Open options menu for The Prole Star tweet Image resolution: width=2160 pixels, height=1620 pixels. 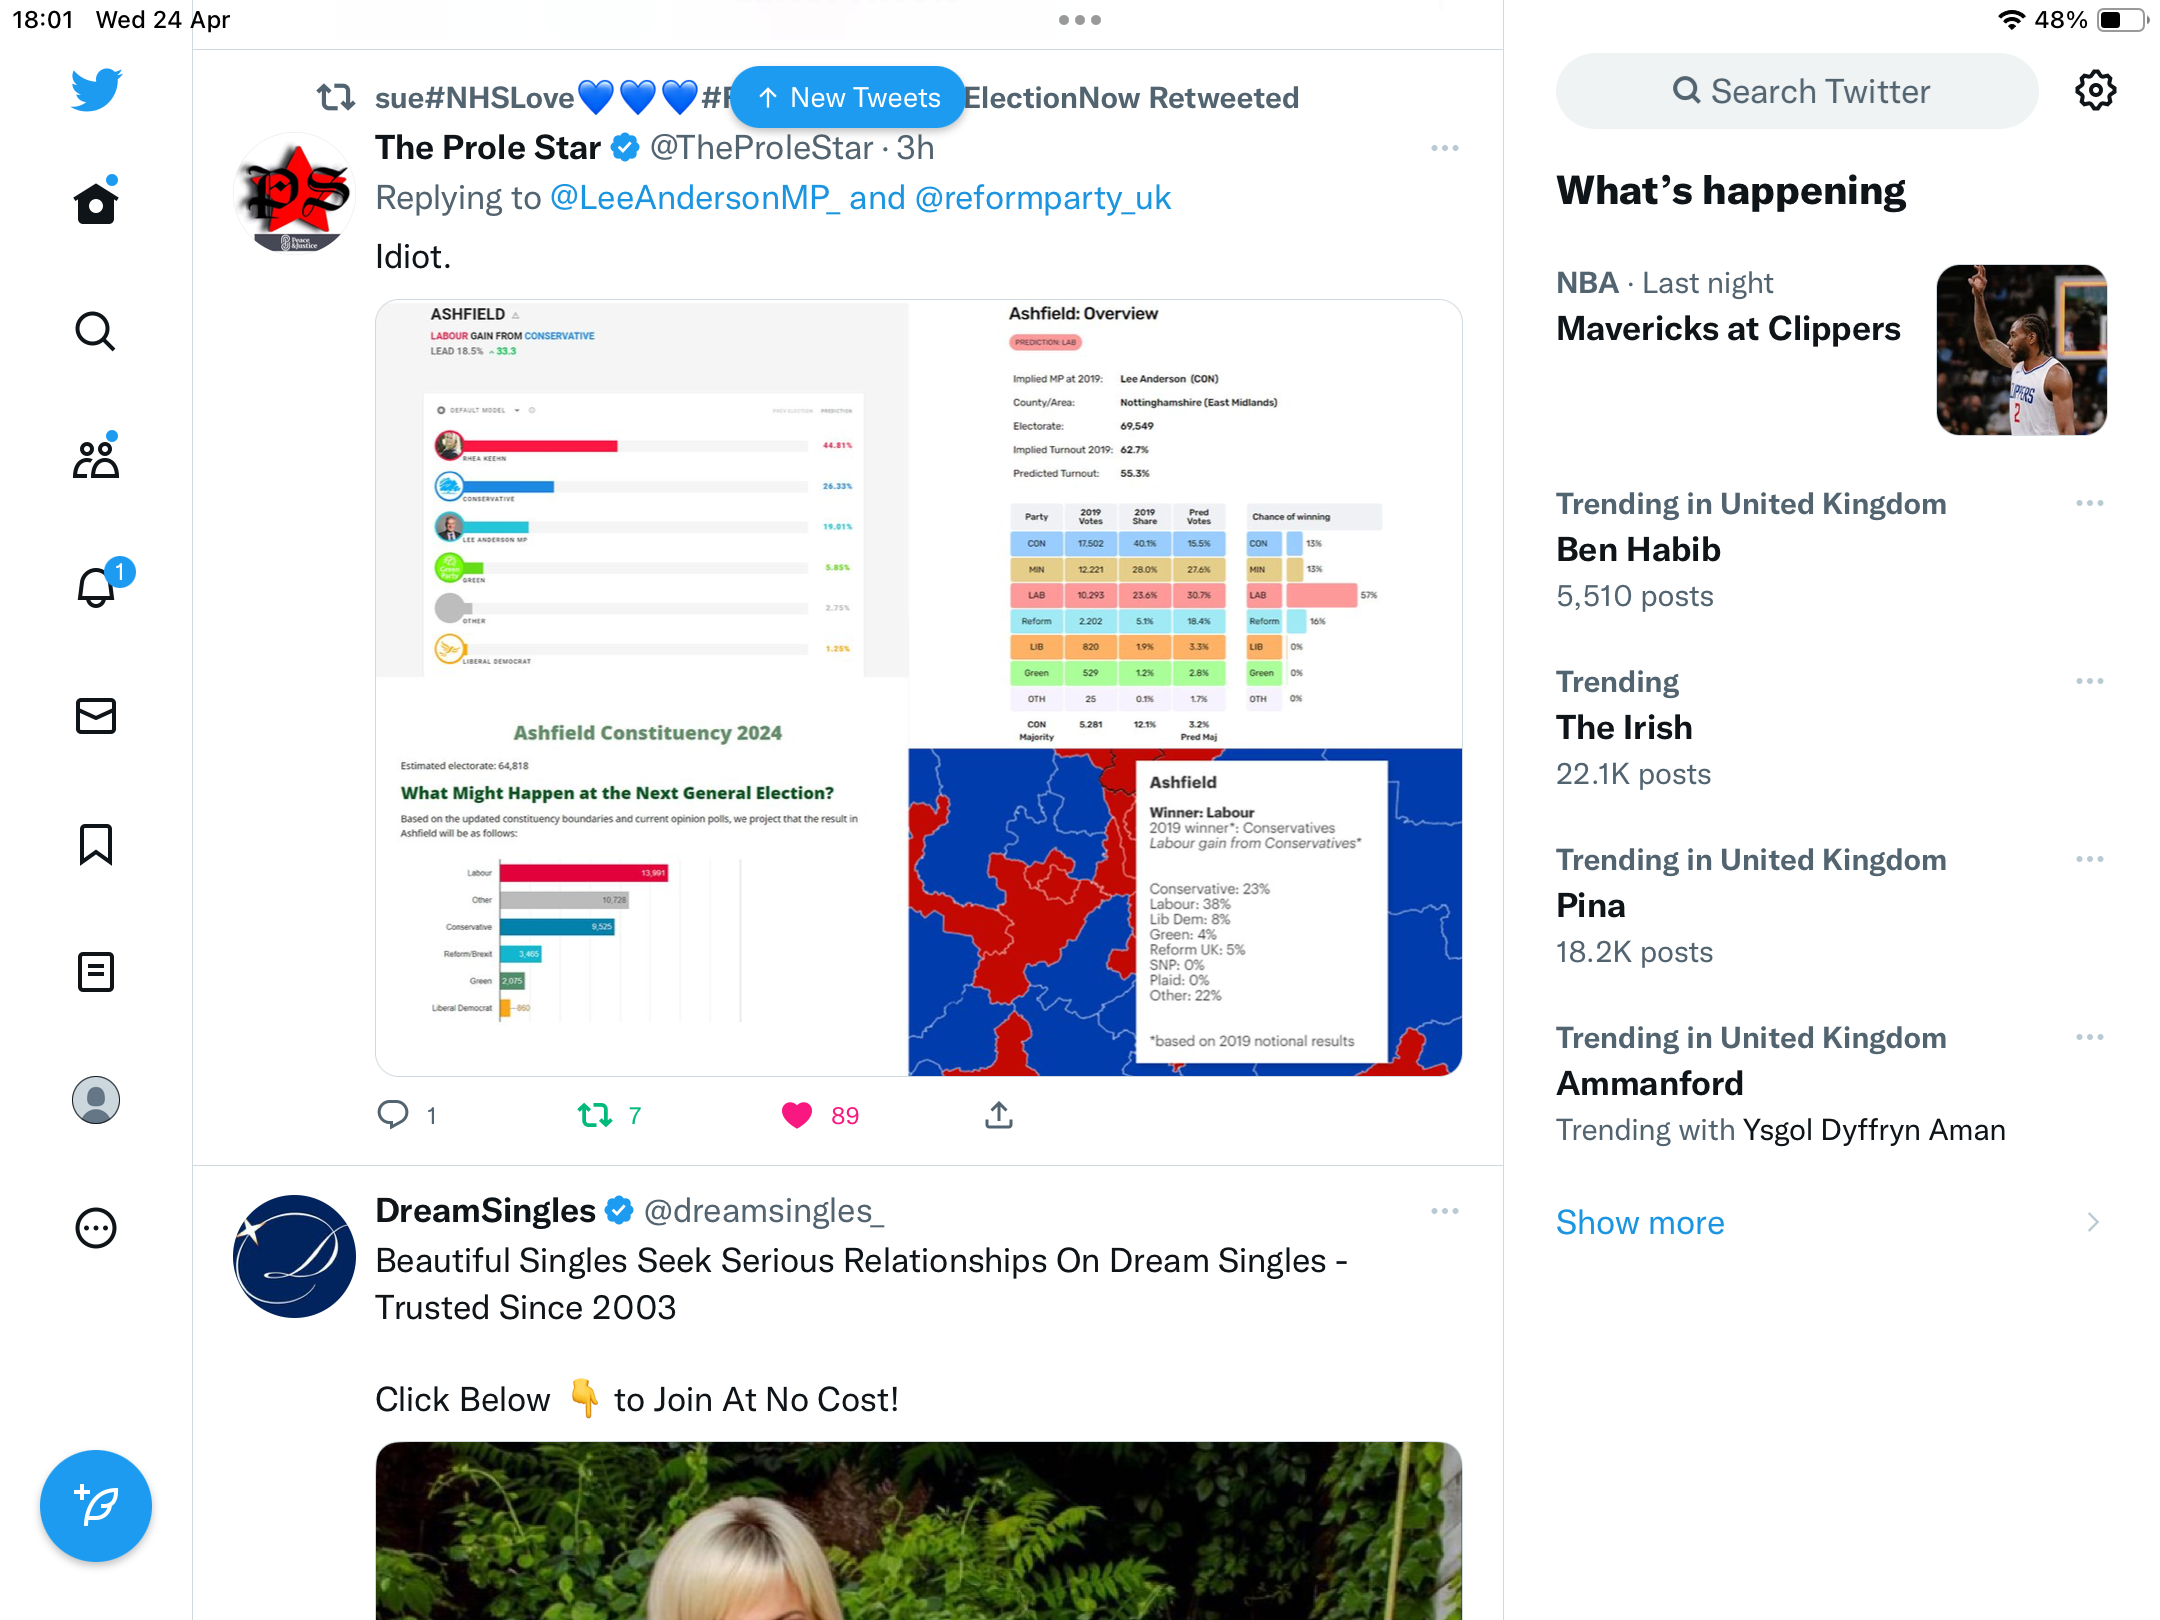coord(1444,148)
